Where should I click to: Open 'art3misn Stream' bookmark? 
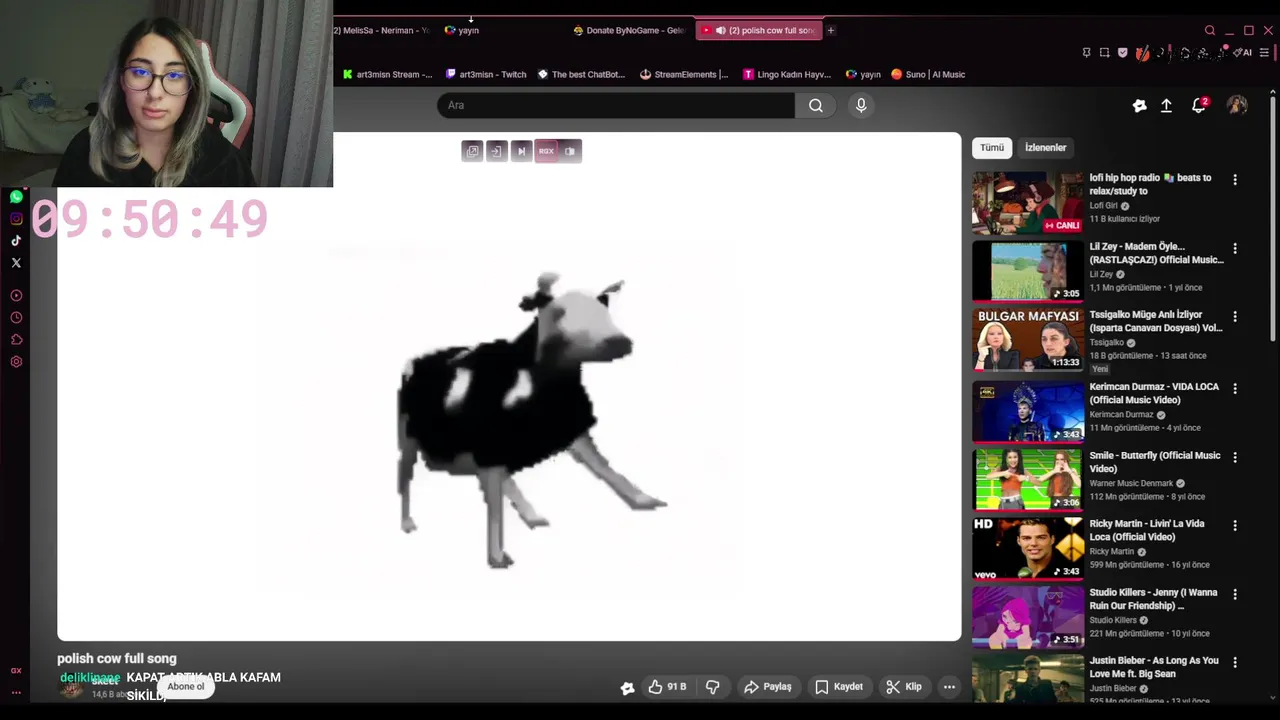tap(388, 74)
